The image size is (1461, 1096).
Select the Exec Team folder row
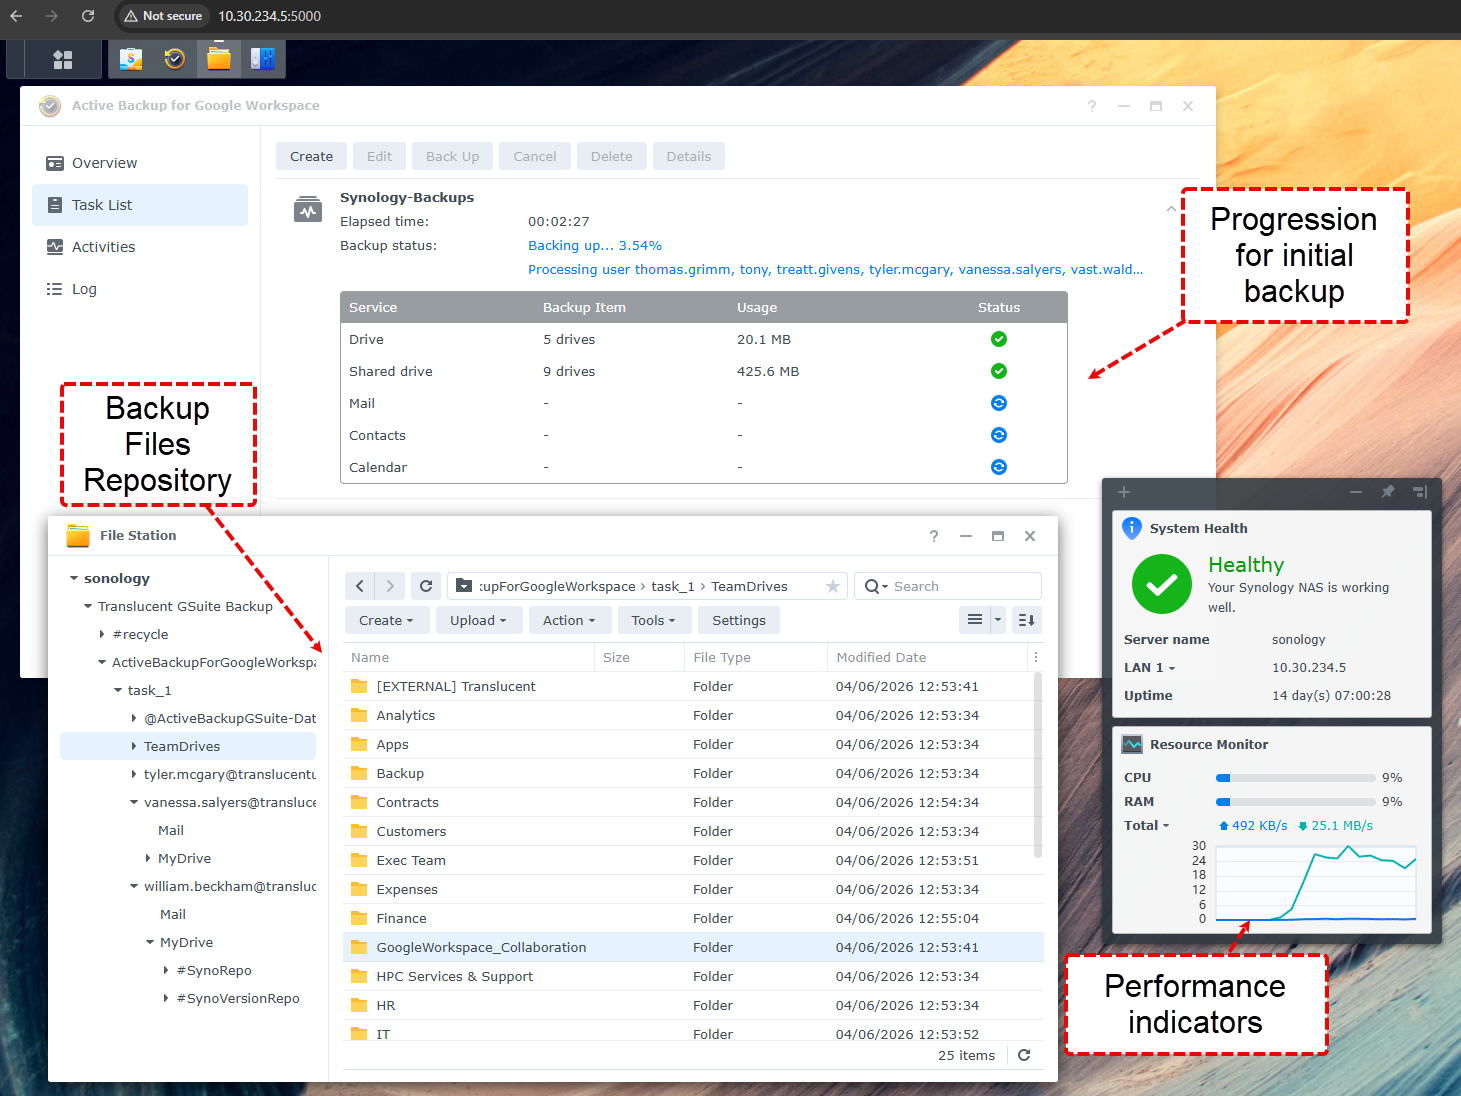point(693,860)
